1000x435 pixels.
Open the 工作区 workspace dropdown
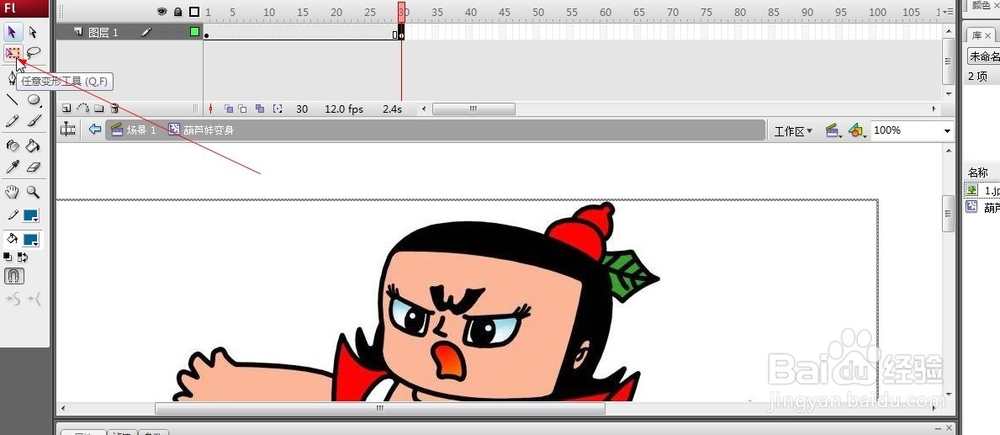pos(793,131)
